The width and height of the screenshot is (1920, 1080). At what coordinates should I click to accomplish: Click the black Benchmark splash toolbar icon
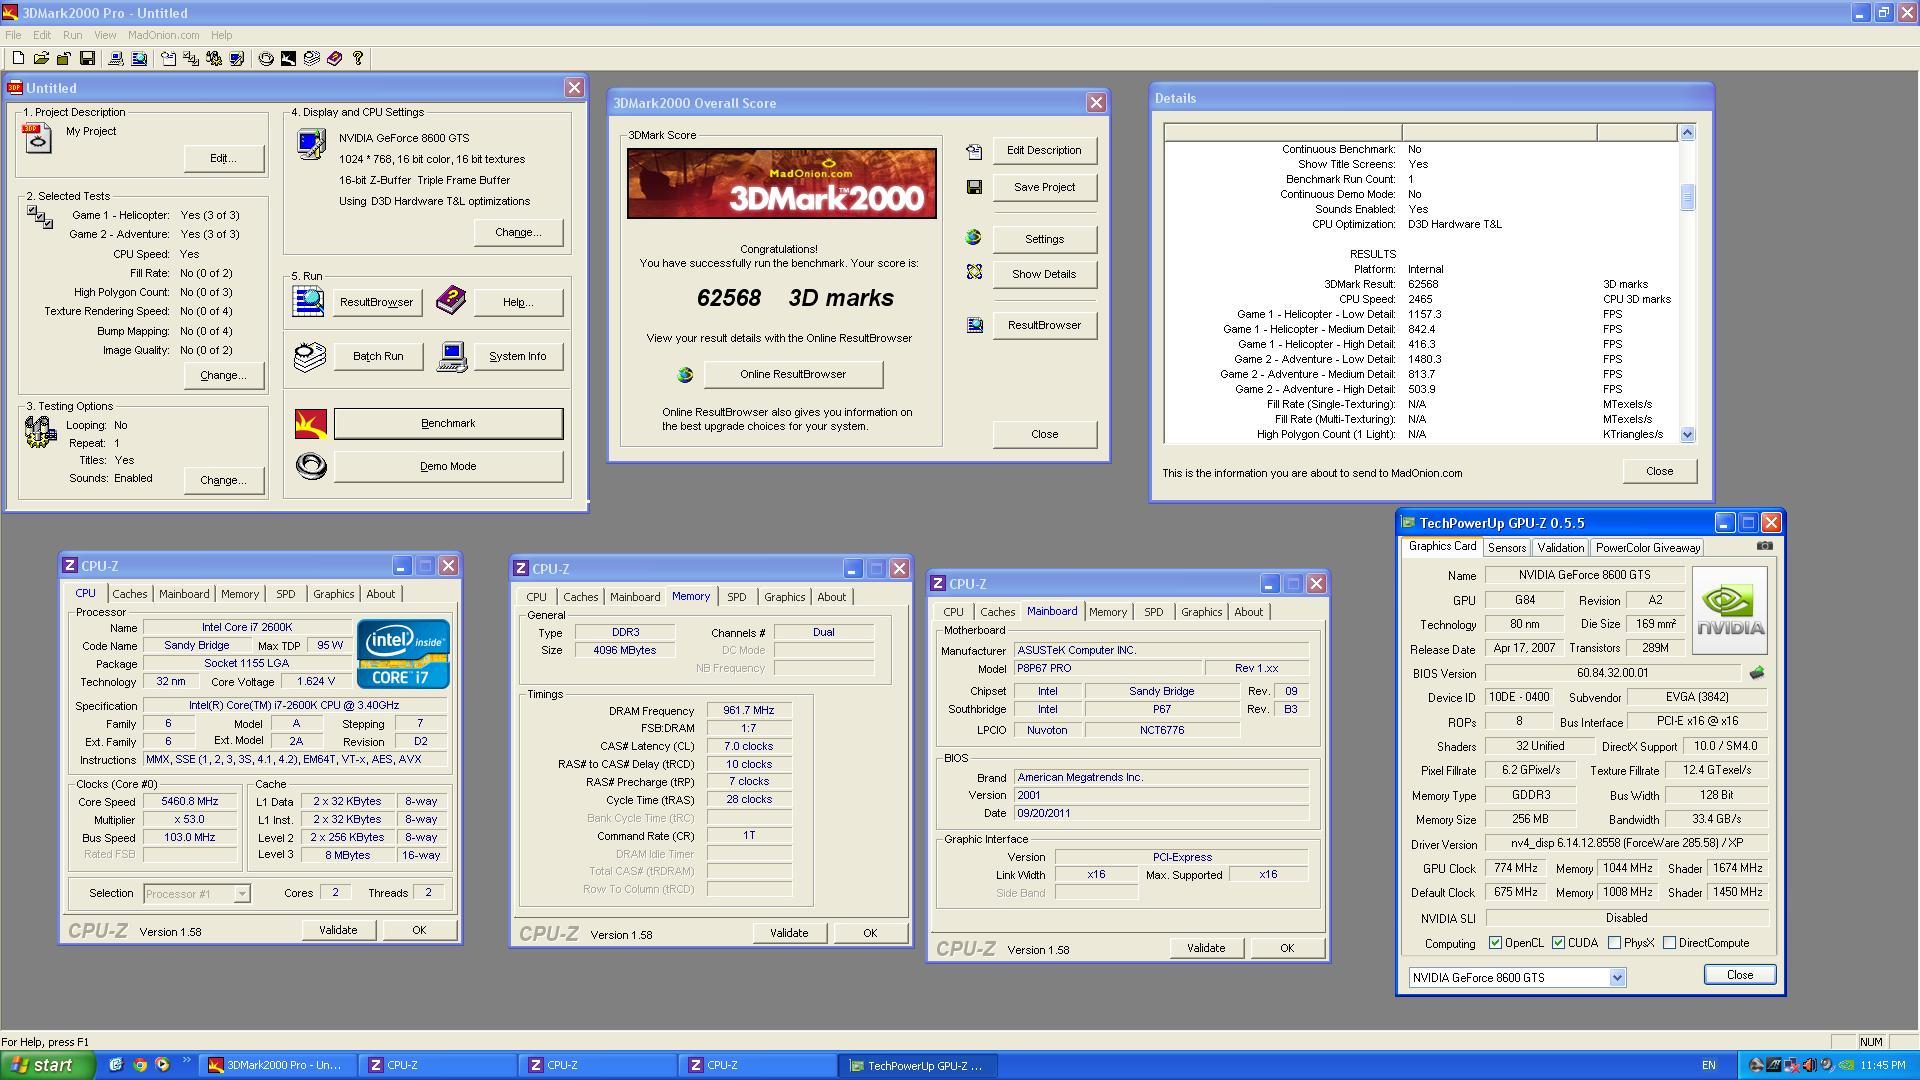click(289, 59)
